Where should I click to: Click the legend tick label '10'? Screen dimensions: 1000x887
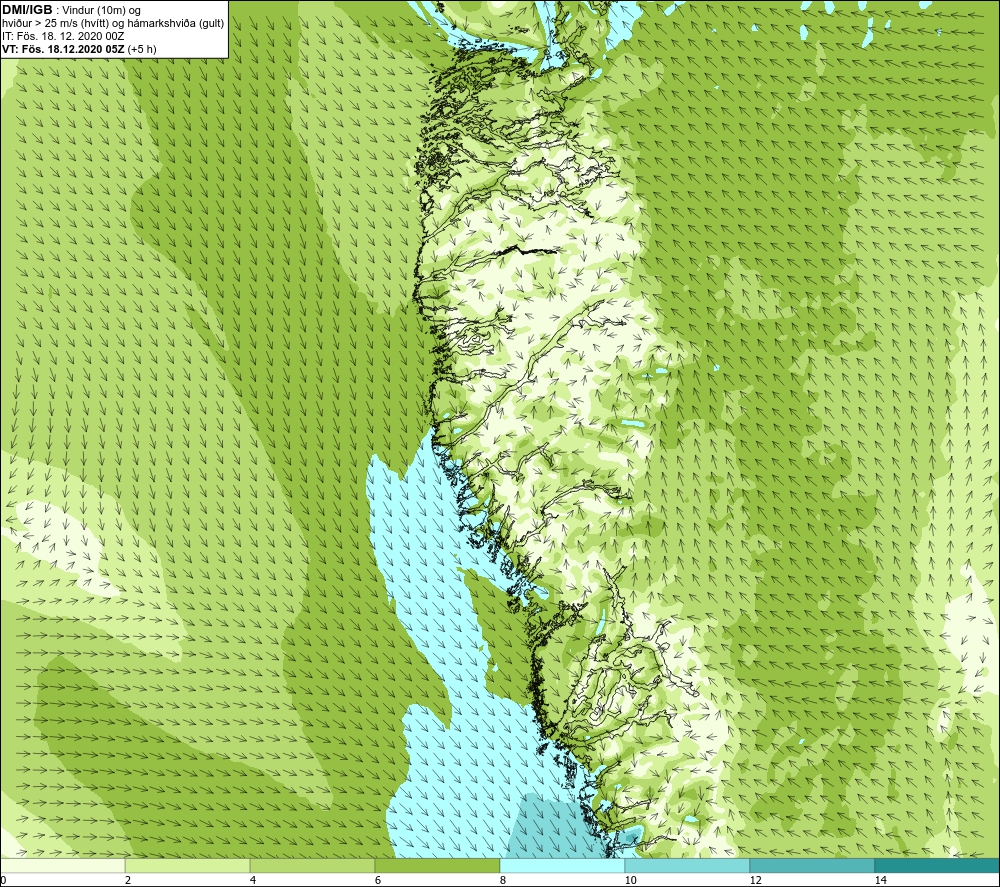(630, 880)
